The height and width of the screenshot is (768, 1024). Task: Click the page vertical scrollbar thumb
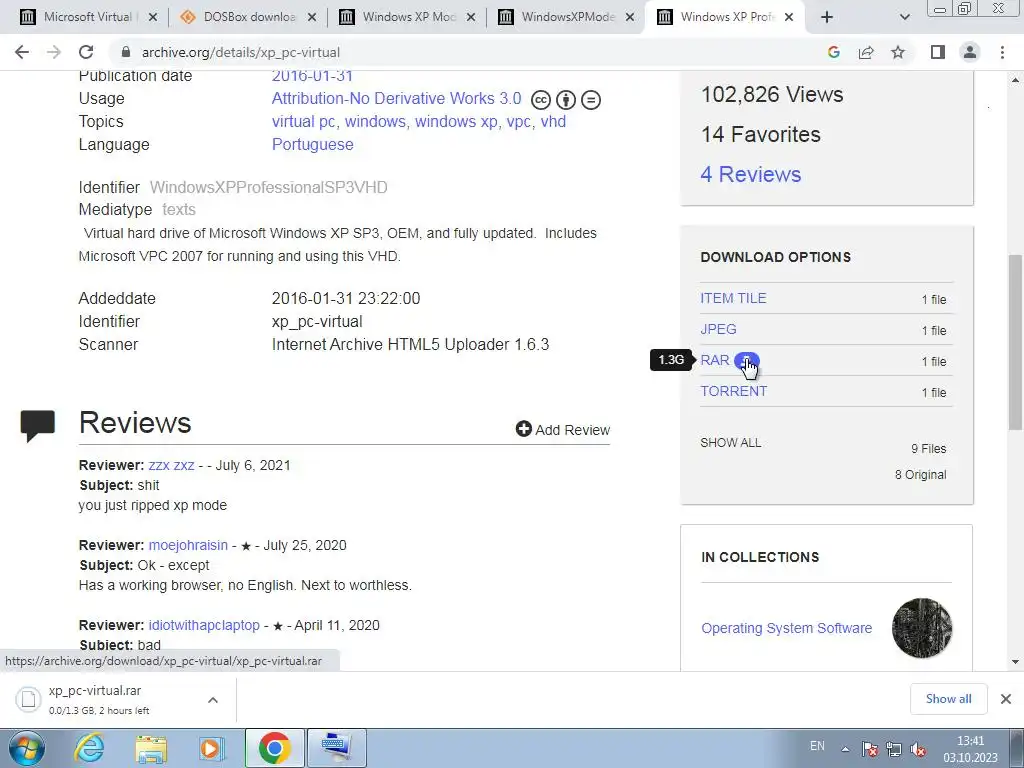(x=1015, y=342)
